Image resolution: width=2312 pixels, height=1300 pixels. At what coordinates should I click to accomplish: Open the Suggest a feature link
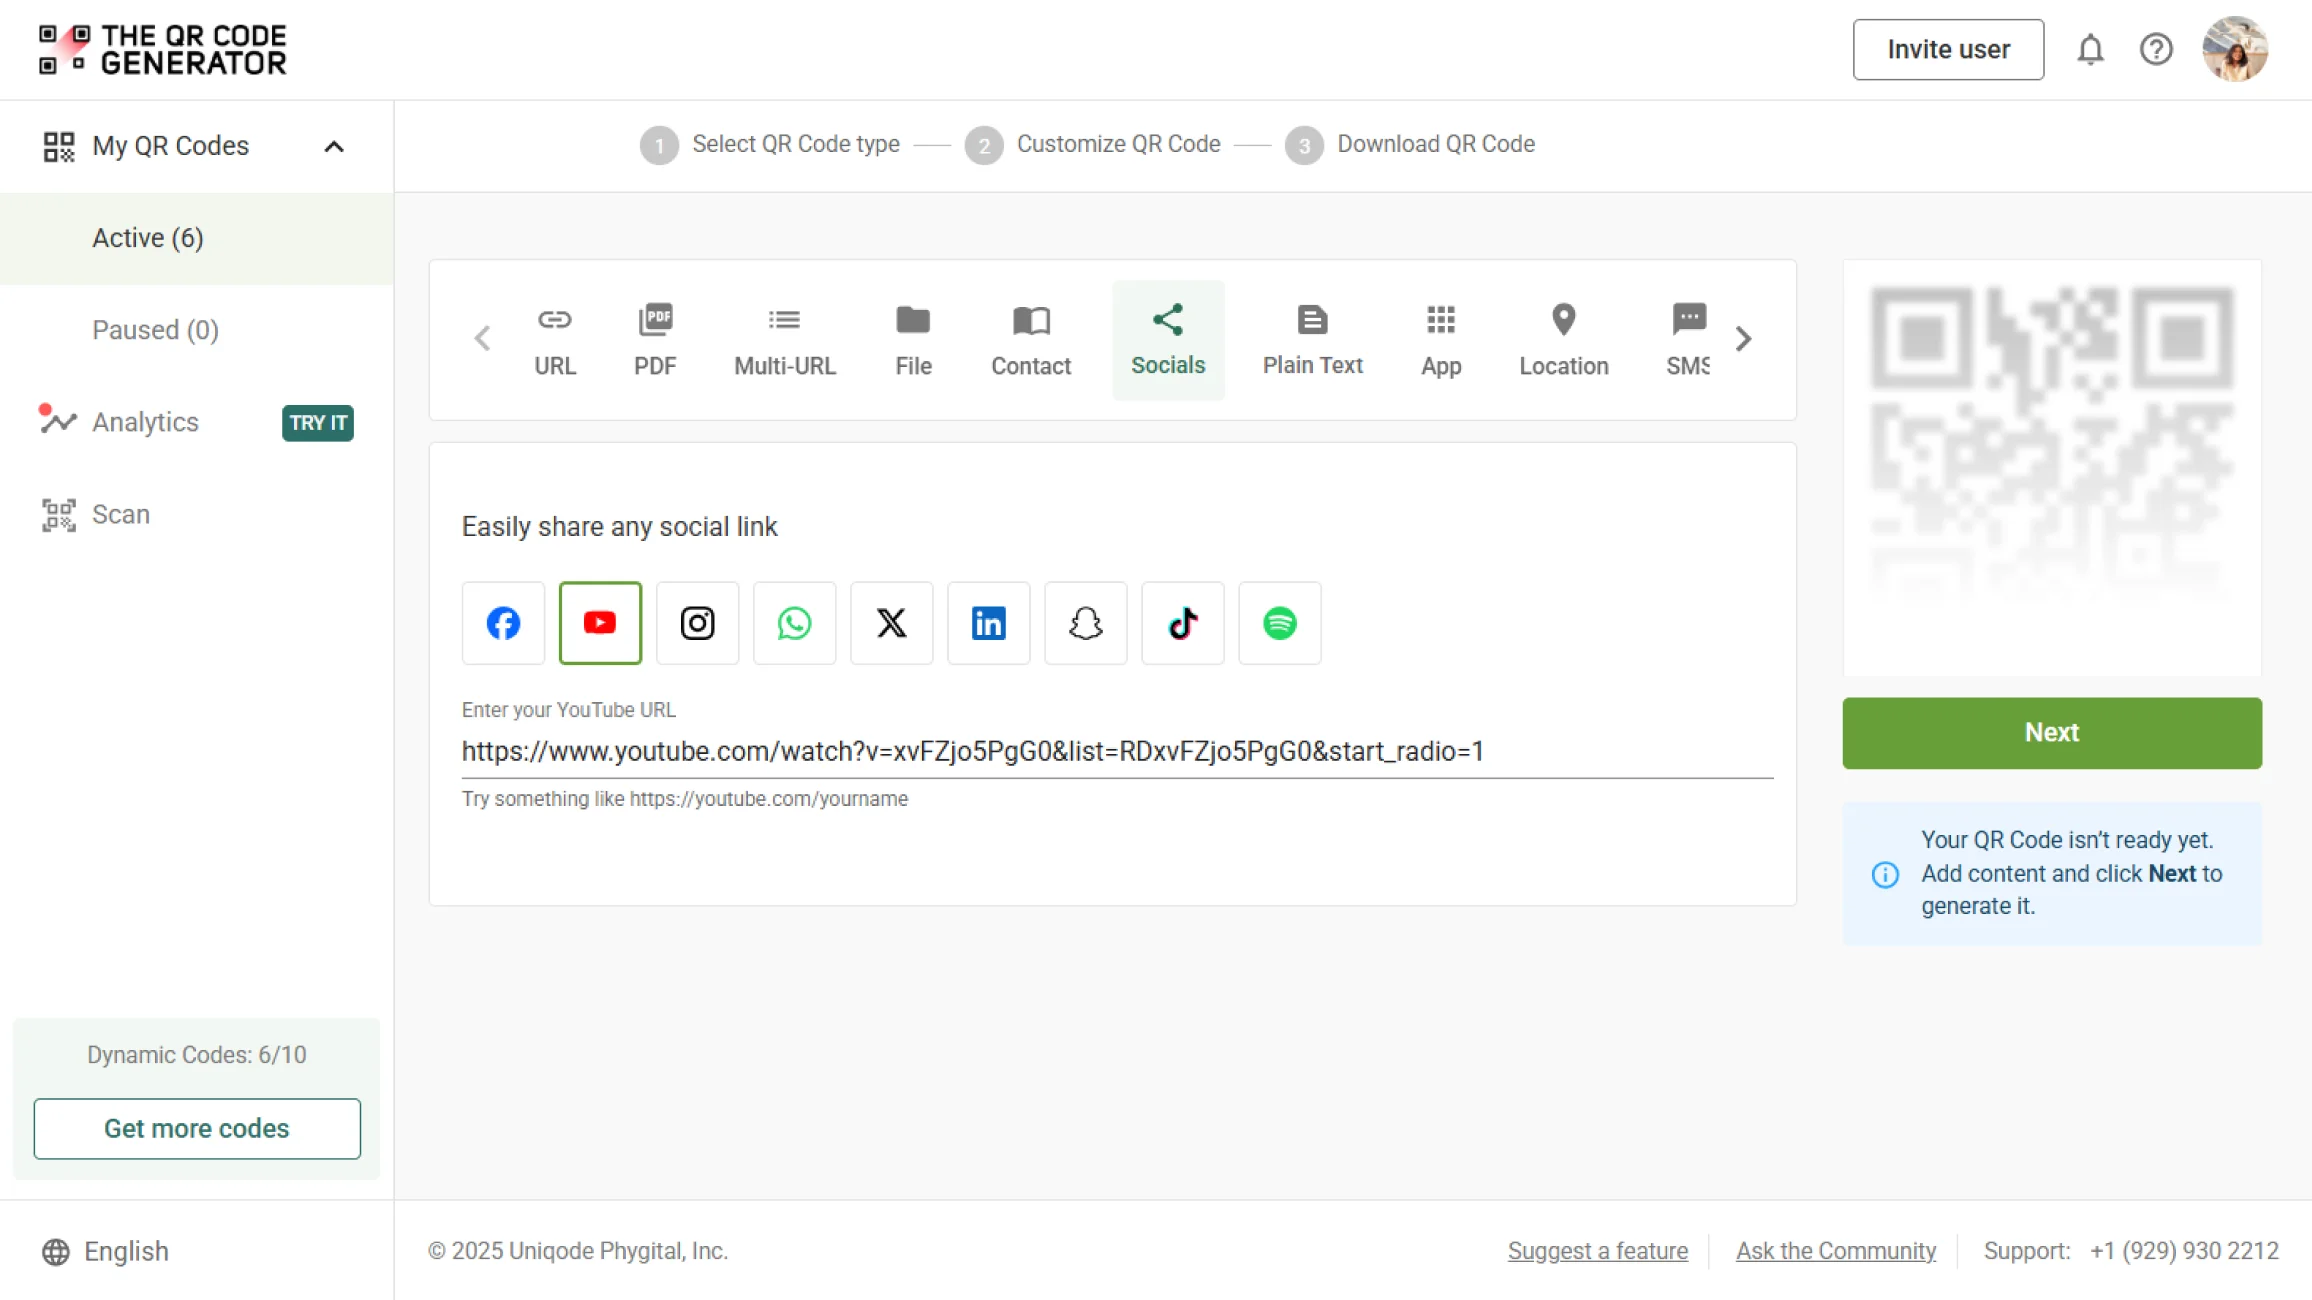1597,1251
